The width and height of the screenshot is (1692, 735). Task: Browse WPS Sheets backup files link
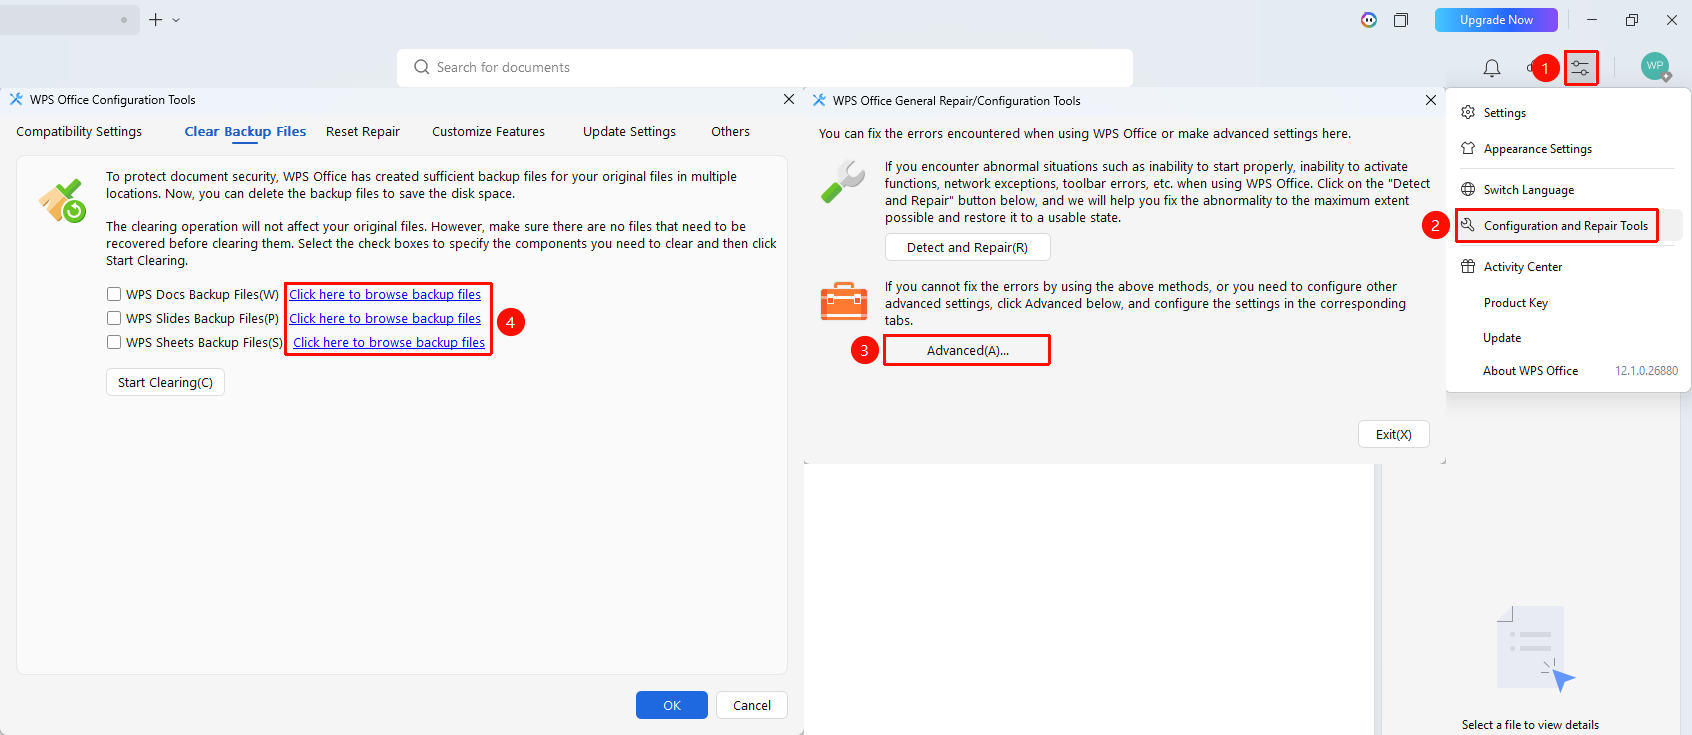click(x=389, y=342)
